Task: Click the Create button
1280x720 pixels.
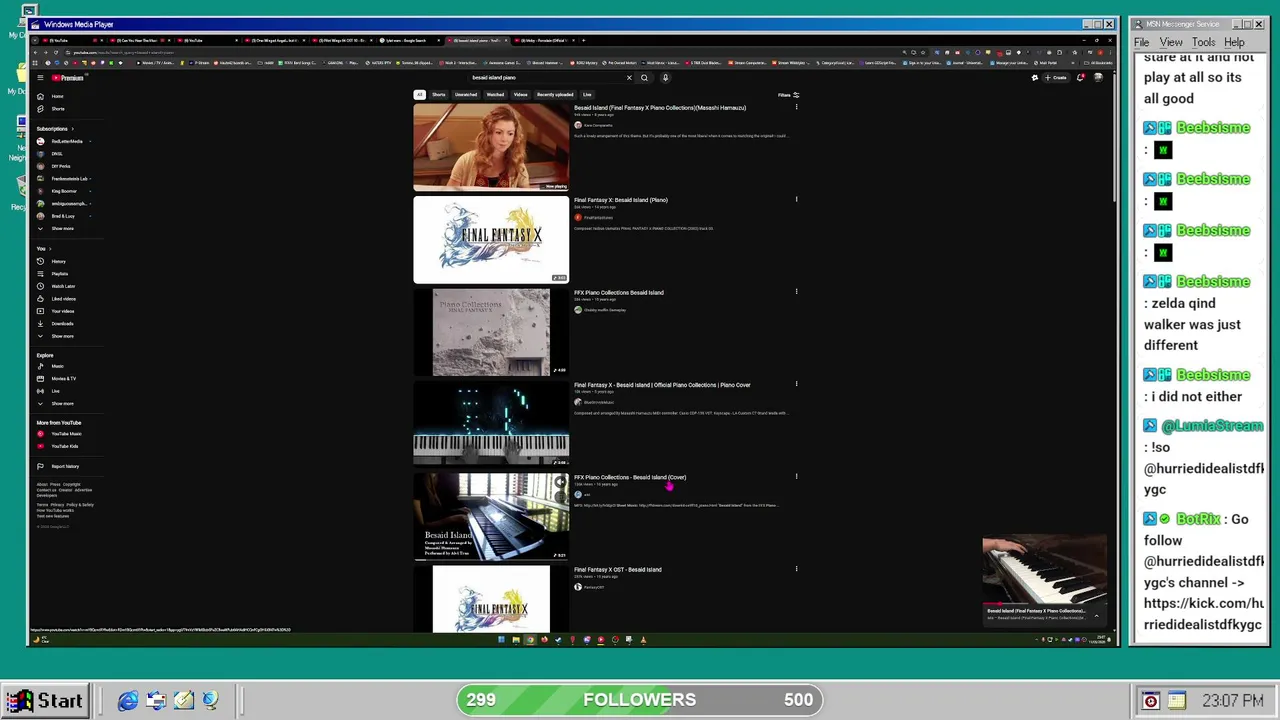Action: [x=1056, y=77]
